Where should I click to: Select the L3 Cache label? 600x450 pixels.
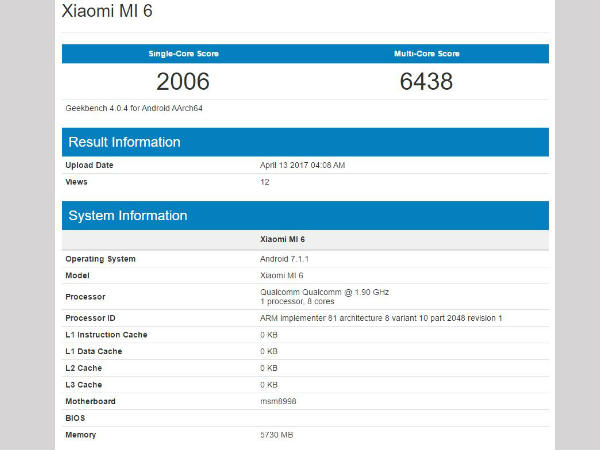(83, 385)
